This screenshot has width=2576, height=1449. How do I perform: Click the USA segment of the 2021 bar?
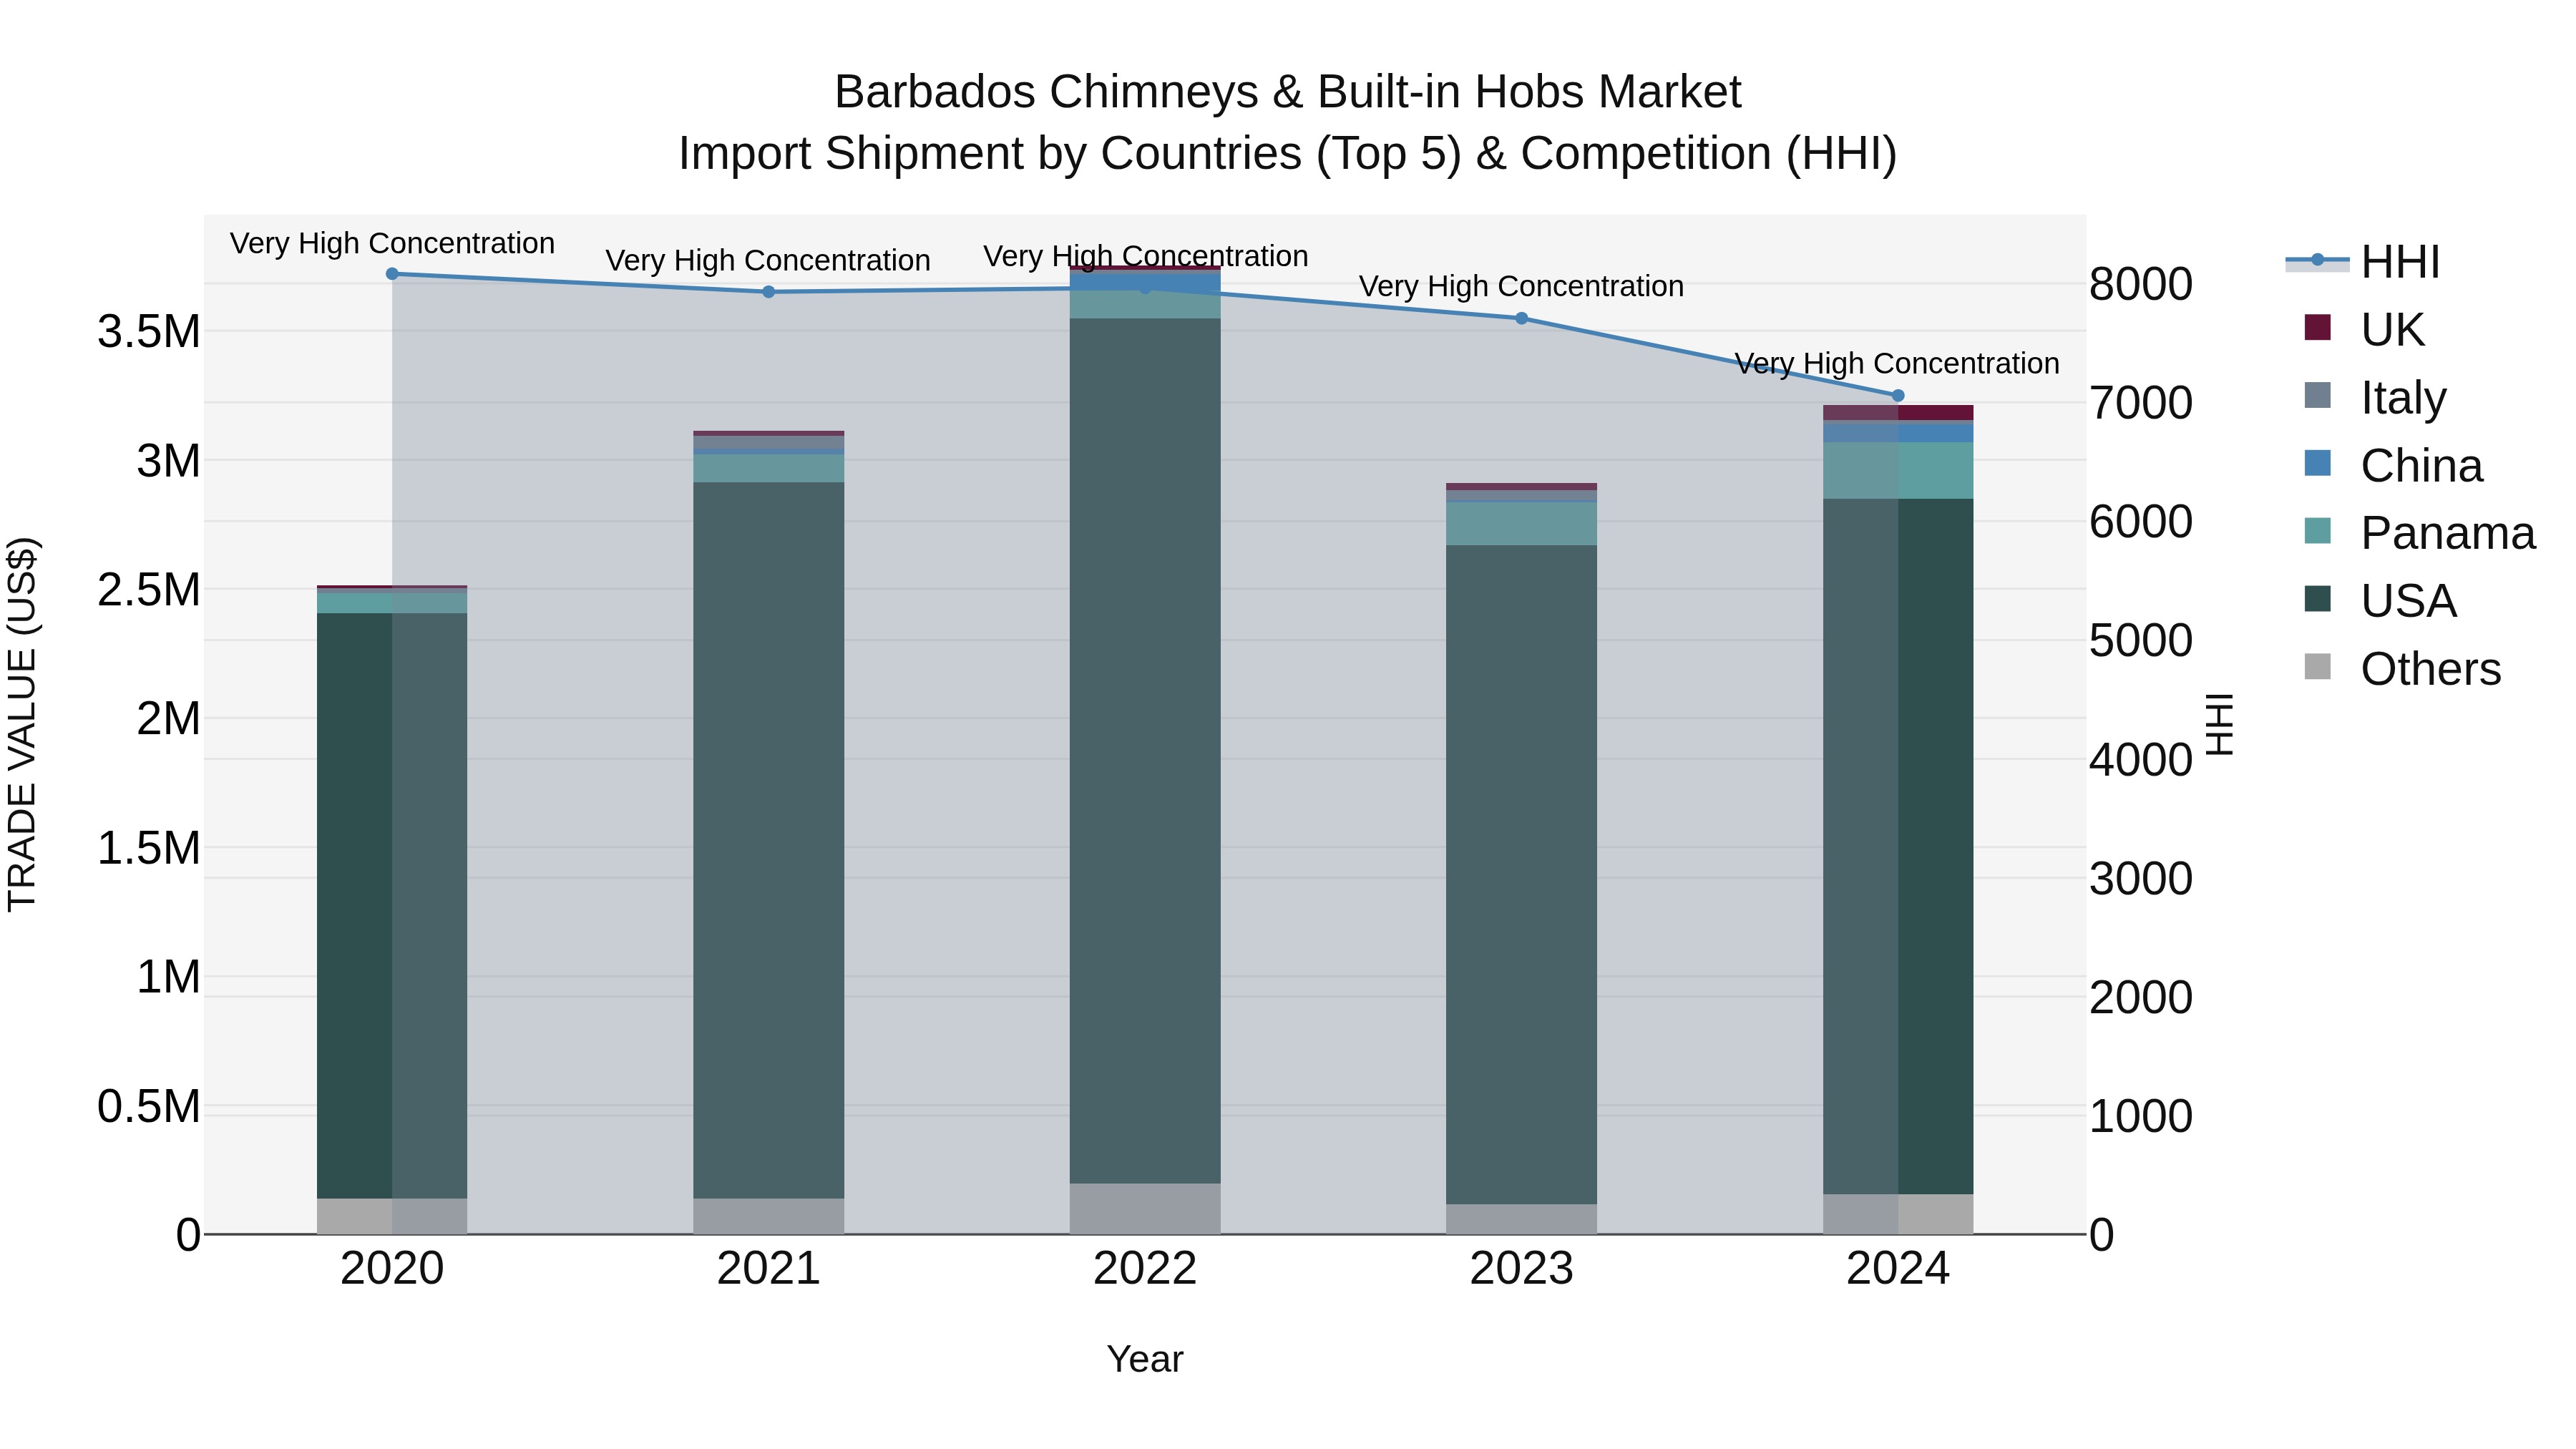click(769, 840)
